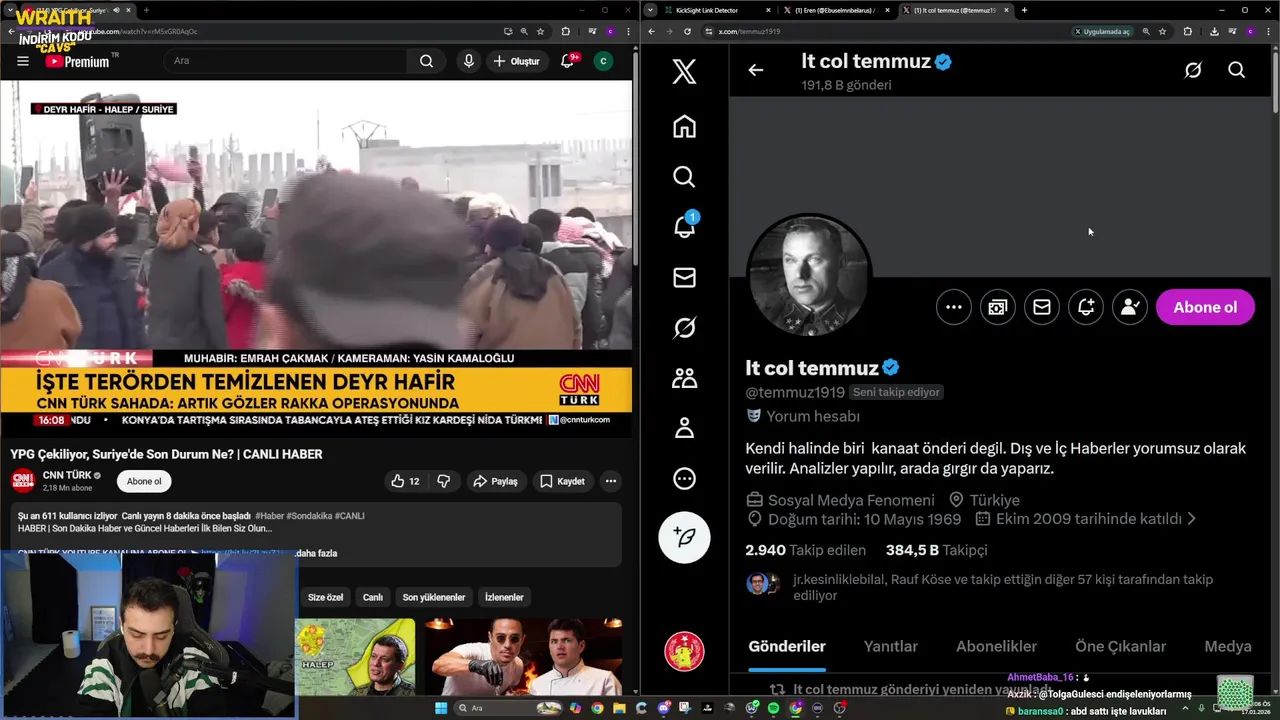
Task: Open the X Home icon in sidebar
Action: tap(684, 127)
